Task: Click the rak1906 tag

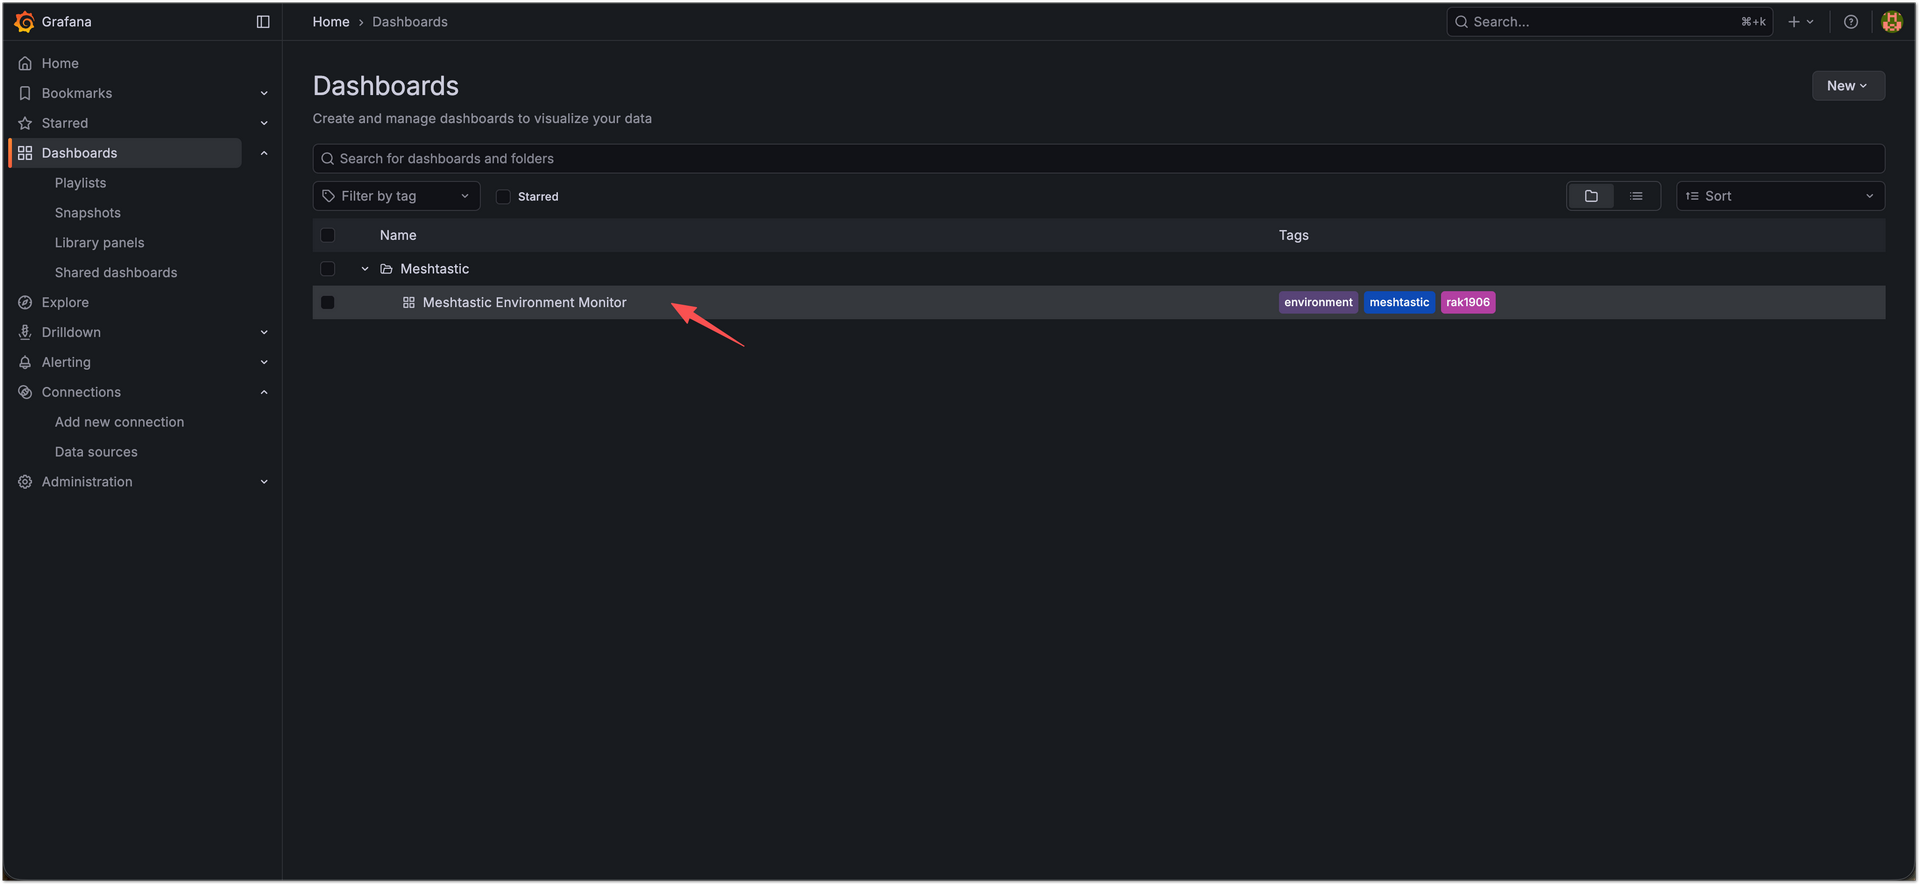Action: click(1468, 302)
